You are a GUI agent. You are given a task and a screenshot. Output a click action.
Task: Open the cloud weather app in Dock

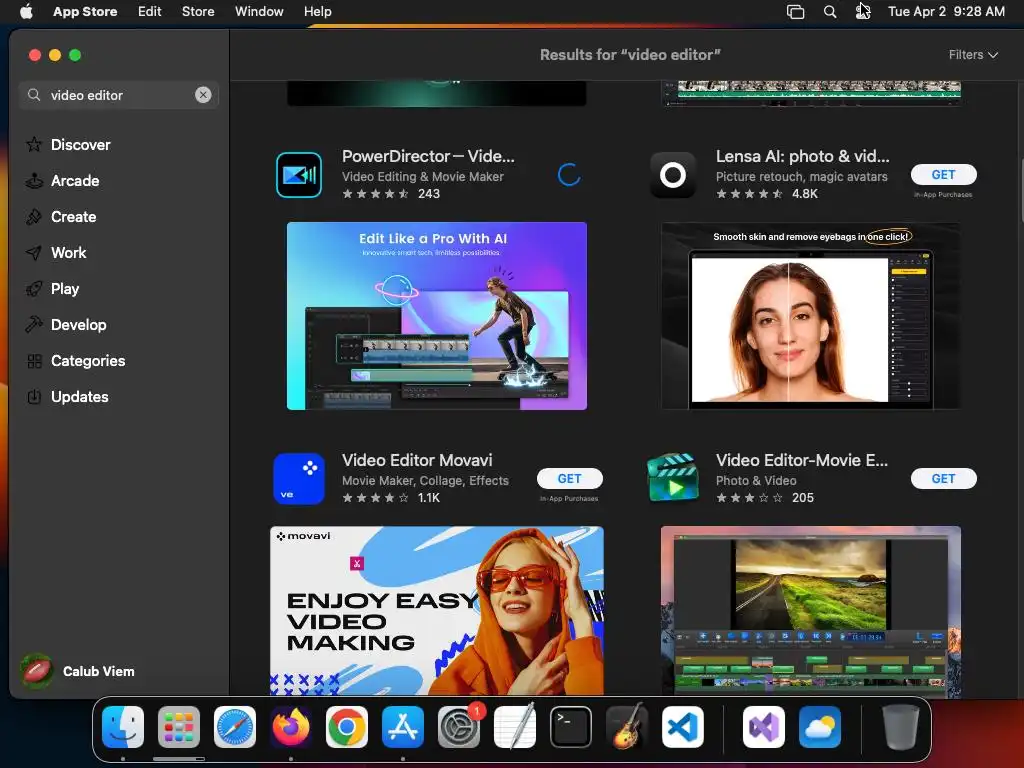click(x=820, y=727)
